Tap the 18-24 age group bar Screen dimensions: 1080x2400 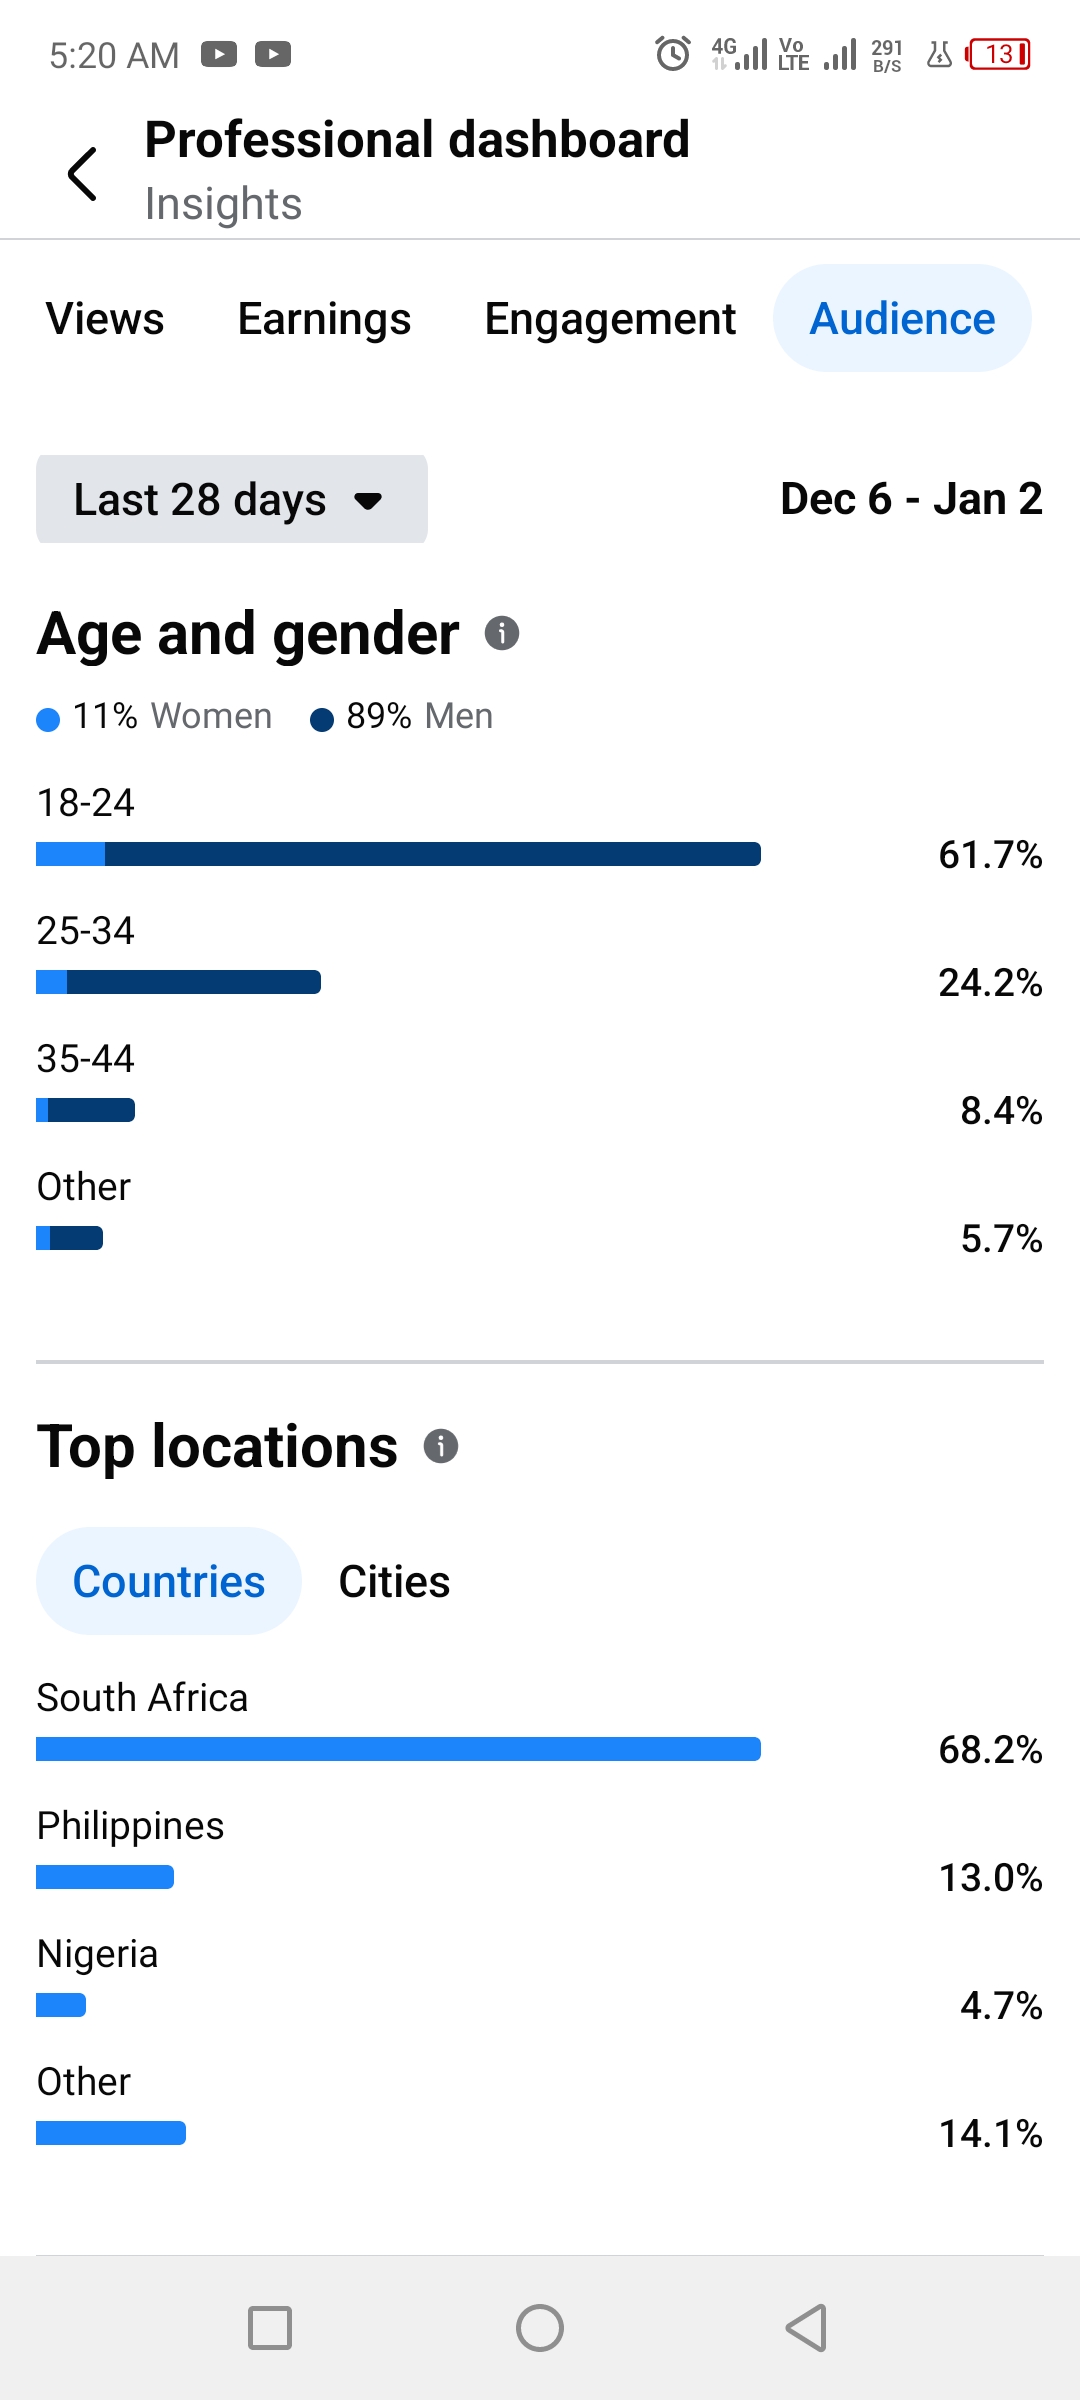pos(398,854)
